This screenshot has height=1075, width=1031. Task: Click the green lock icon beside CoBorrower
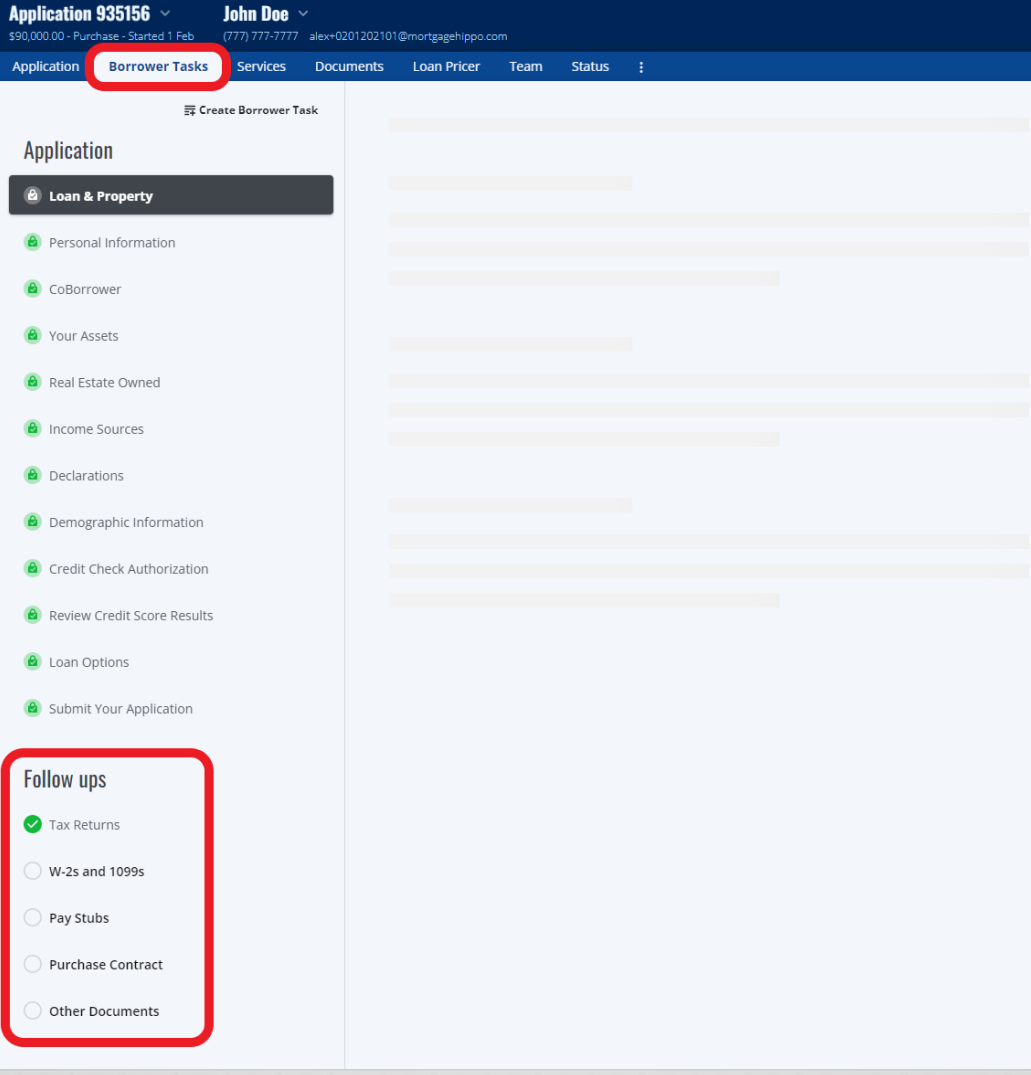click(x=32, y=289)
